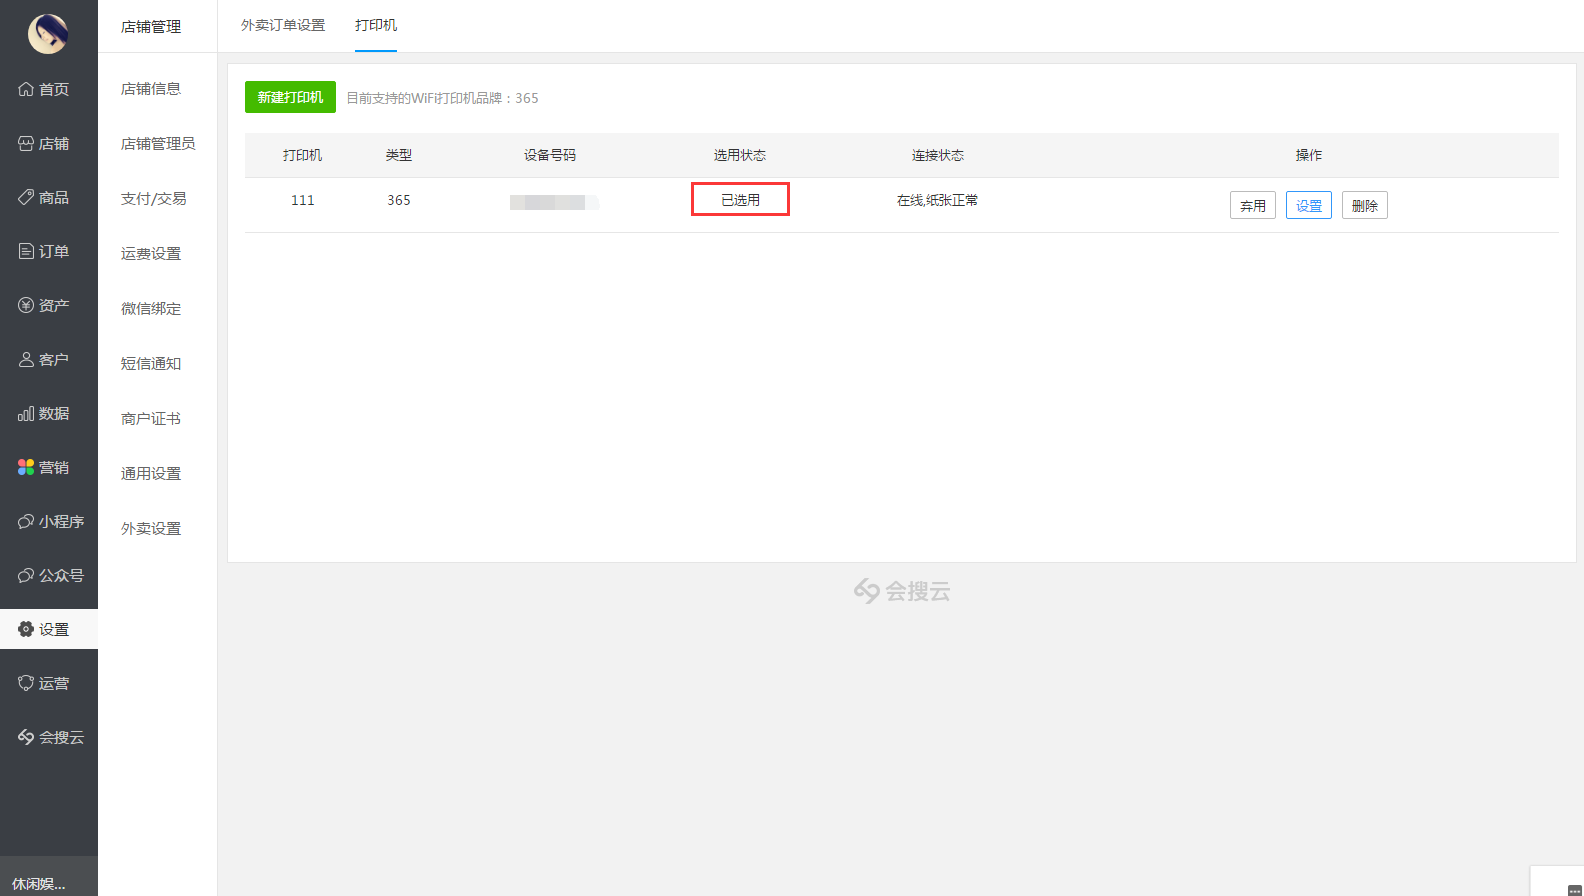The height and width of the screenshot is (896, 1584).
Task: Open the mini program (小程序) icon
Action: tap(26, 521)
